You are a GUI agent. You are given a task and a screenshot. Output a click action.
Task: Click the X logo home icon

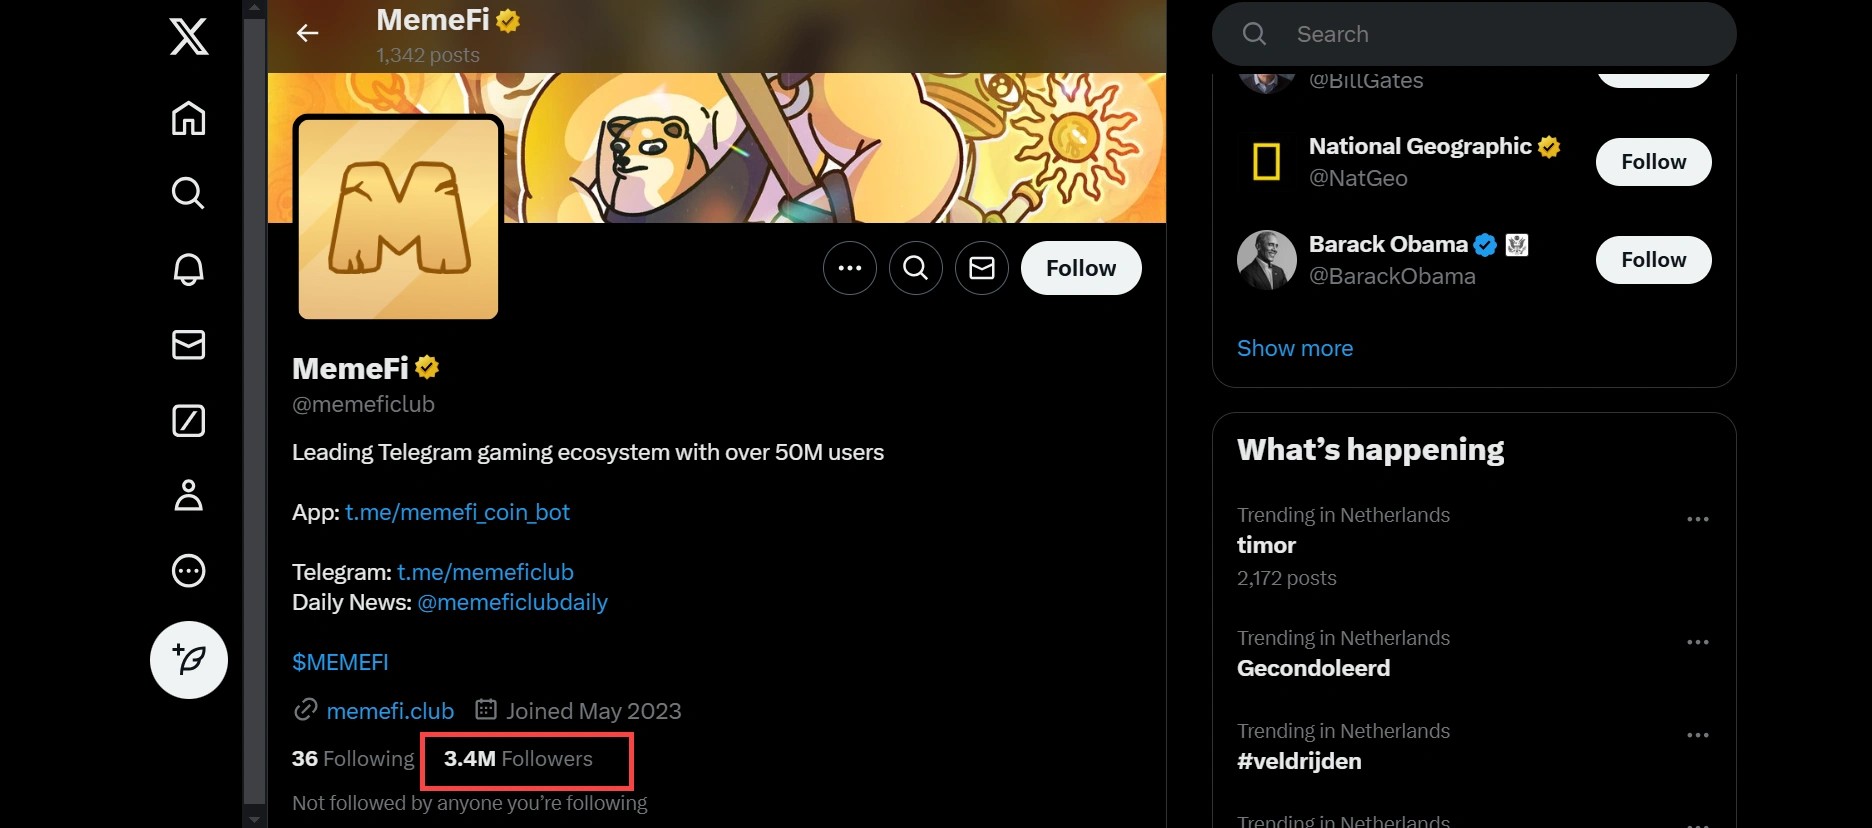coord(189,38)
